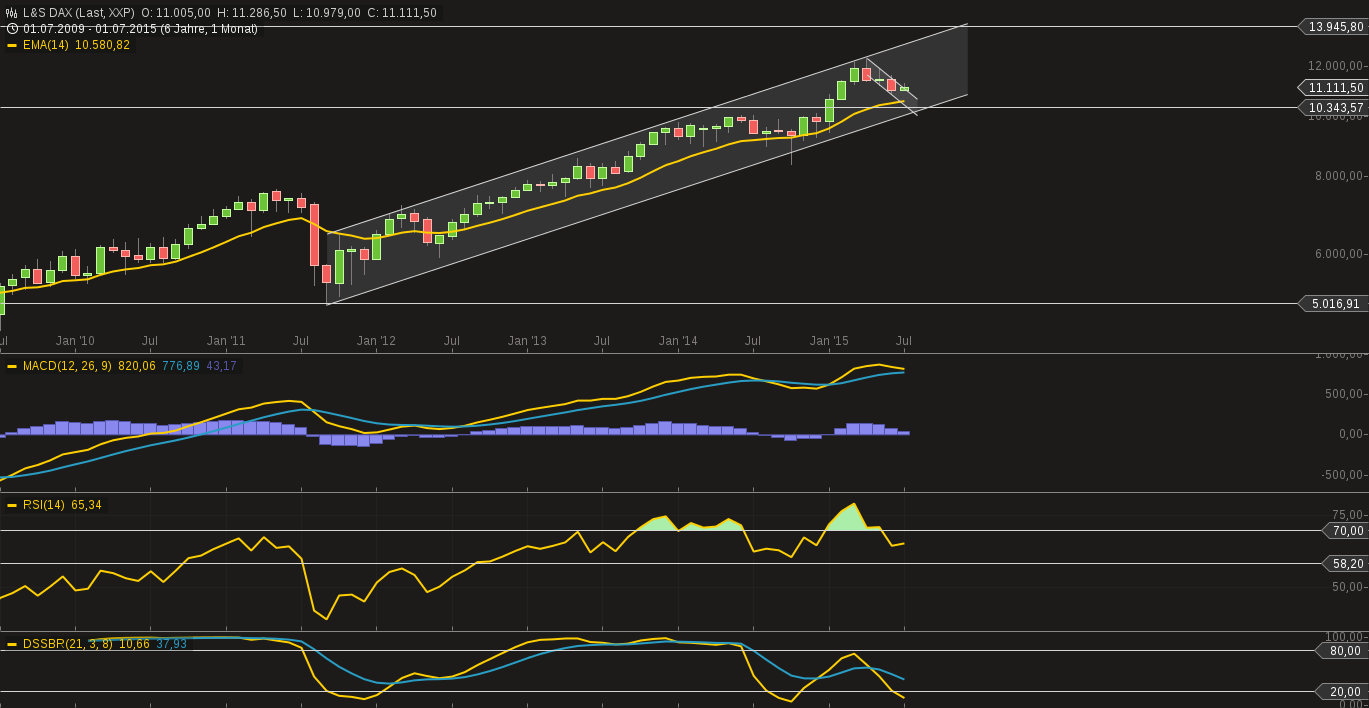Click the yellow EMA(14) legend marker
Screen dimensions: 1369x708
12,45
